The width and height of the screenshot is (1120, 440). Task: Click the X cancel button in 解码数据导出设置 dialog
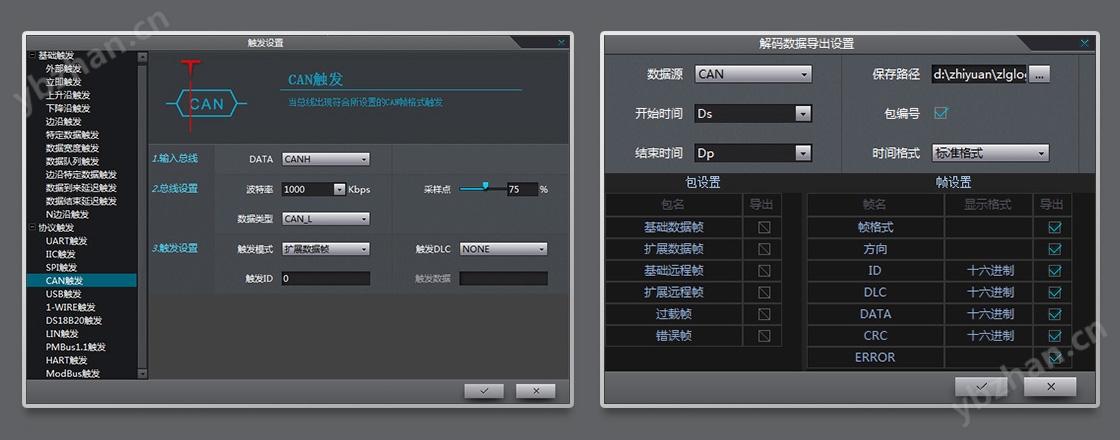tap(1049, 386)
